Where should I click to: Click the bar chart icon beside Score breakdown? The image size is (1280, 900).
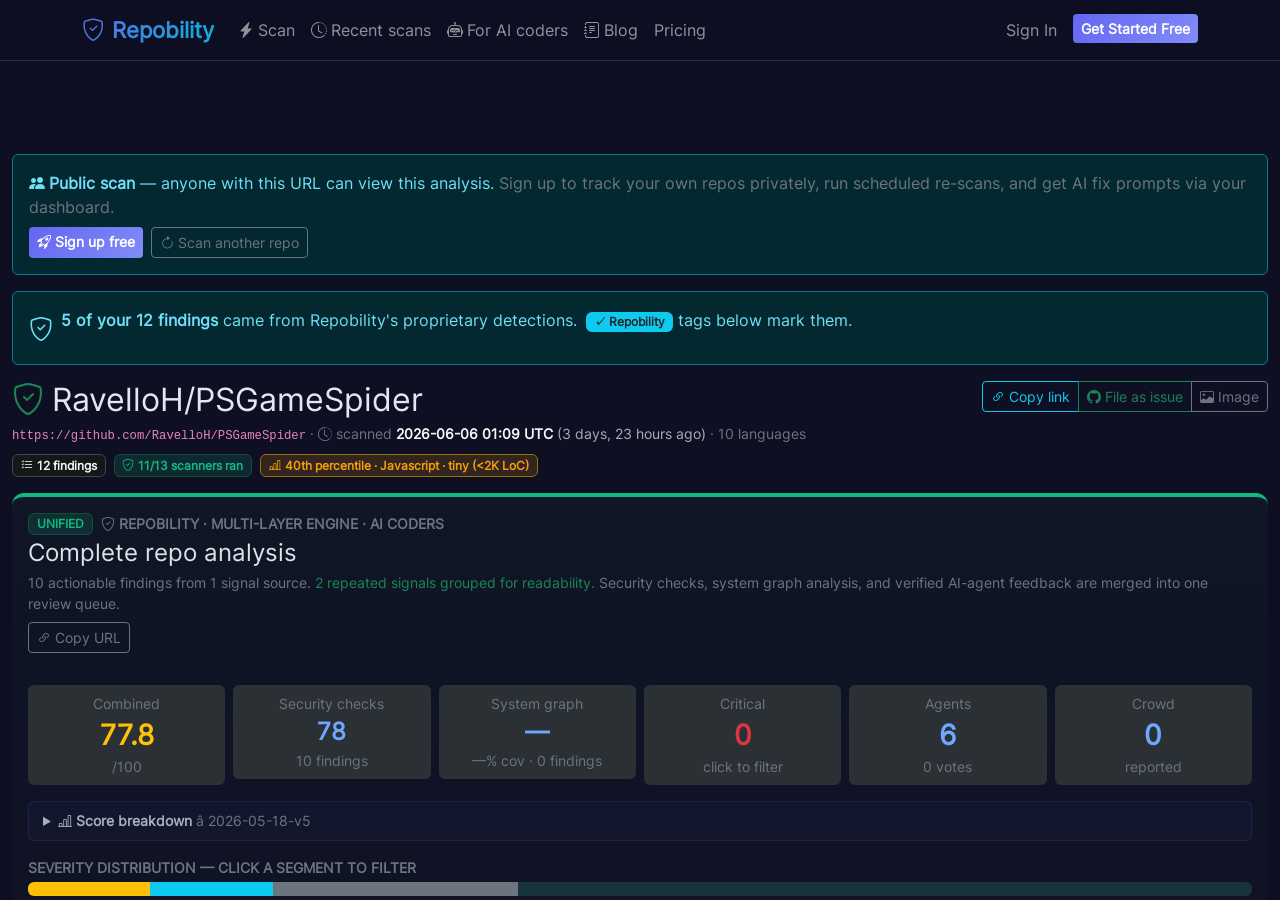[65, 821]
